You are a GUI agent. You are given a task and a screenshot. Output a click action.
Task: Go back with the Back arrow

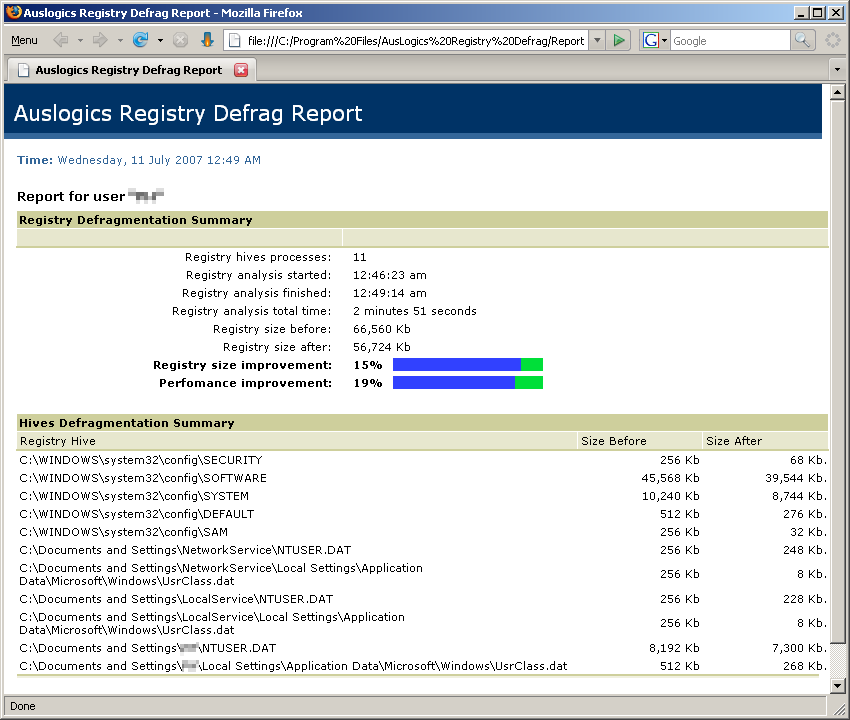pos(61,40)
